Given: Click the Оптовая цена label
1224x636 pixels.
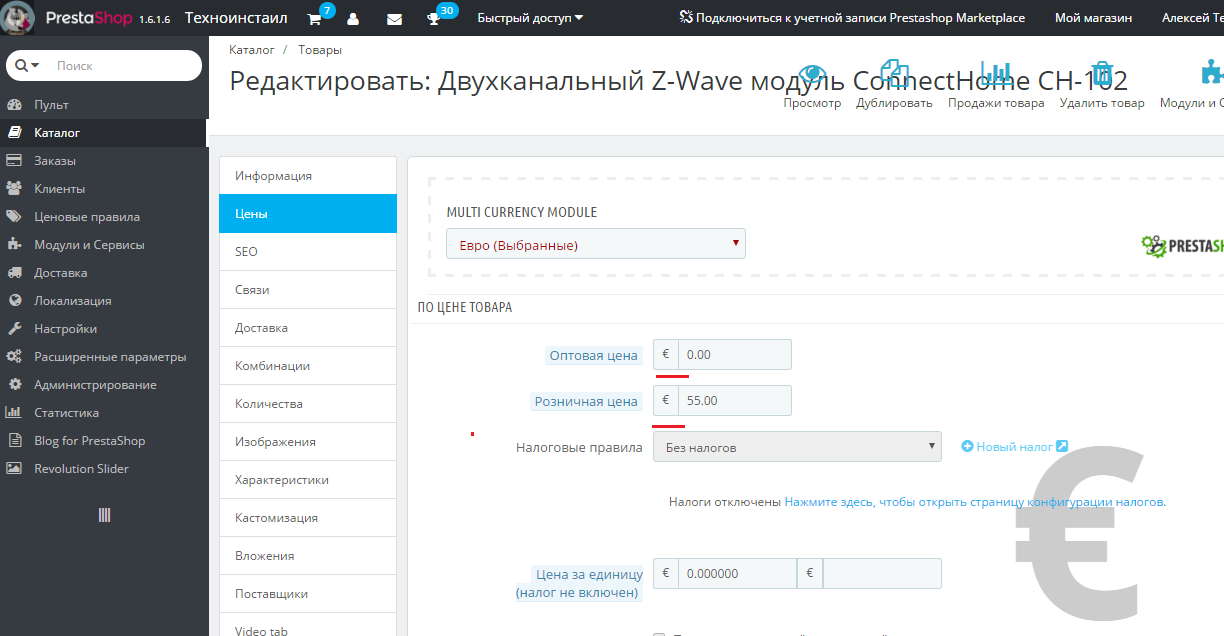Looking at the screenshot, I should tap(593, 356).
